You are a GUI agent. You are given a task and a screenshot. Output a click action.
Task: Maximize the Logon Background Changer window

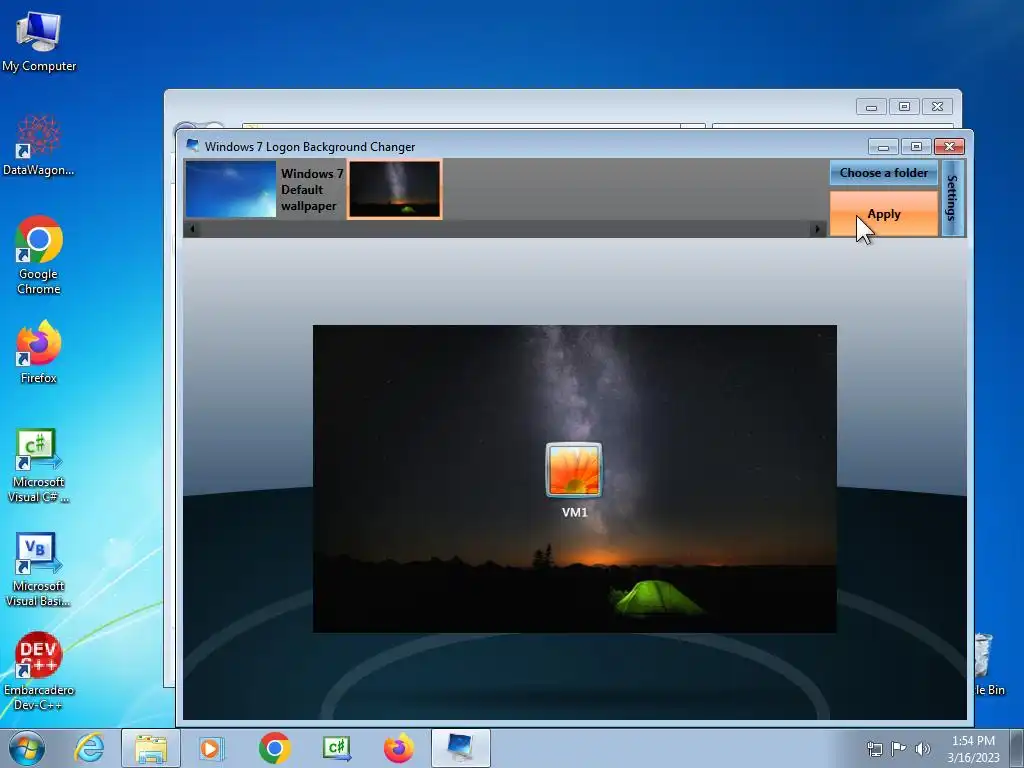pos(916,147)
